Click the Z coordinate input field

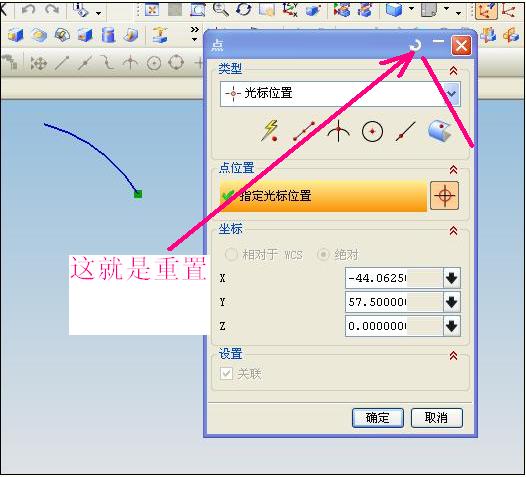click(394, 326)
